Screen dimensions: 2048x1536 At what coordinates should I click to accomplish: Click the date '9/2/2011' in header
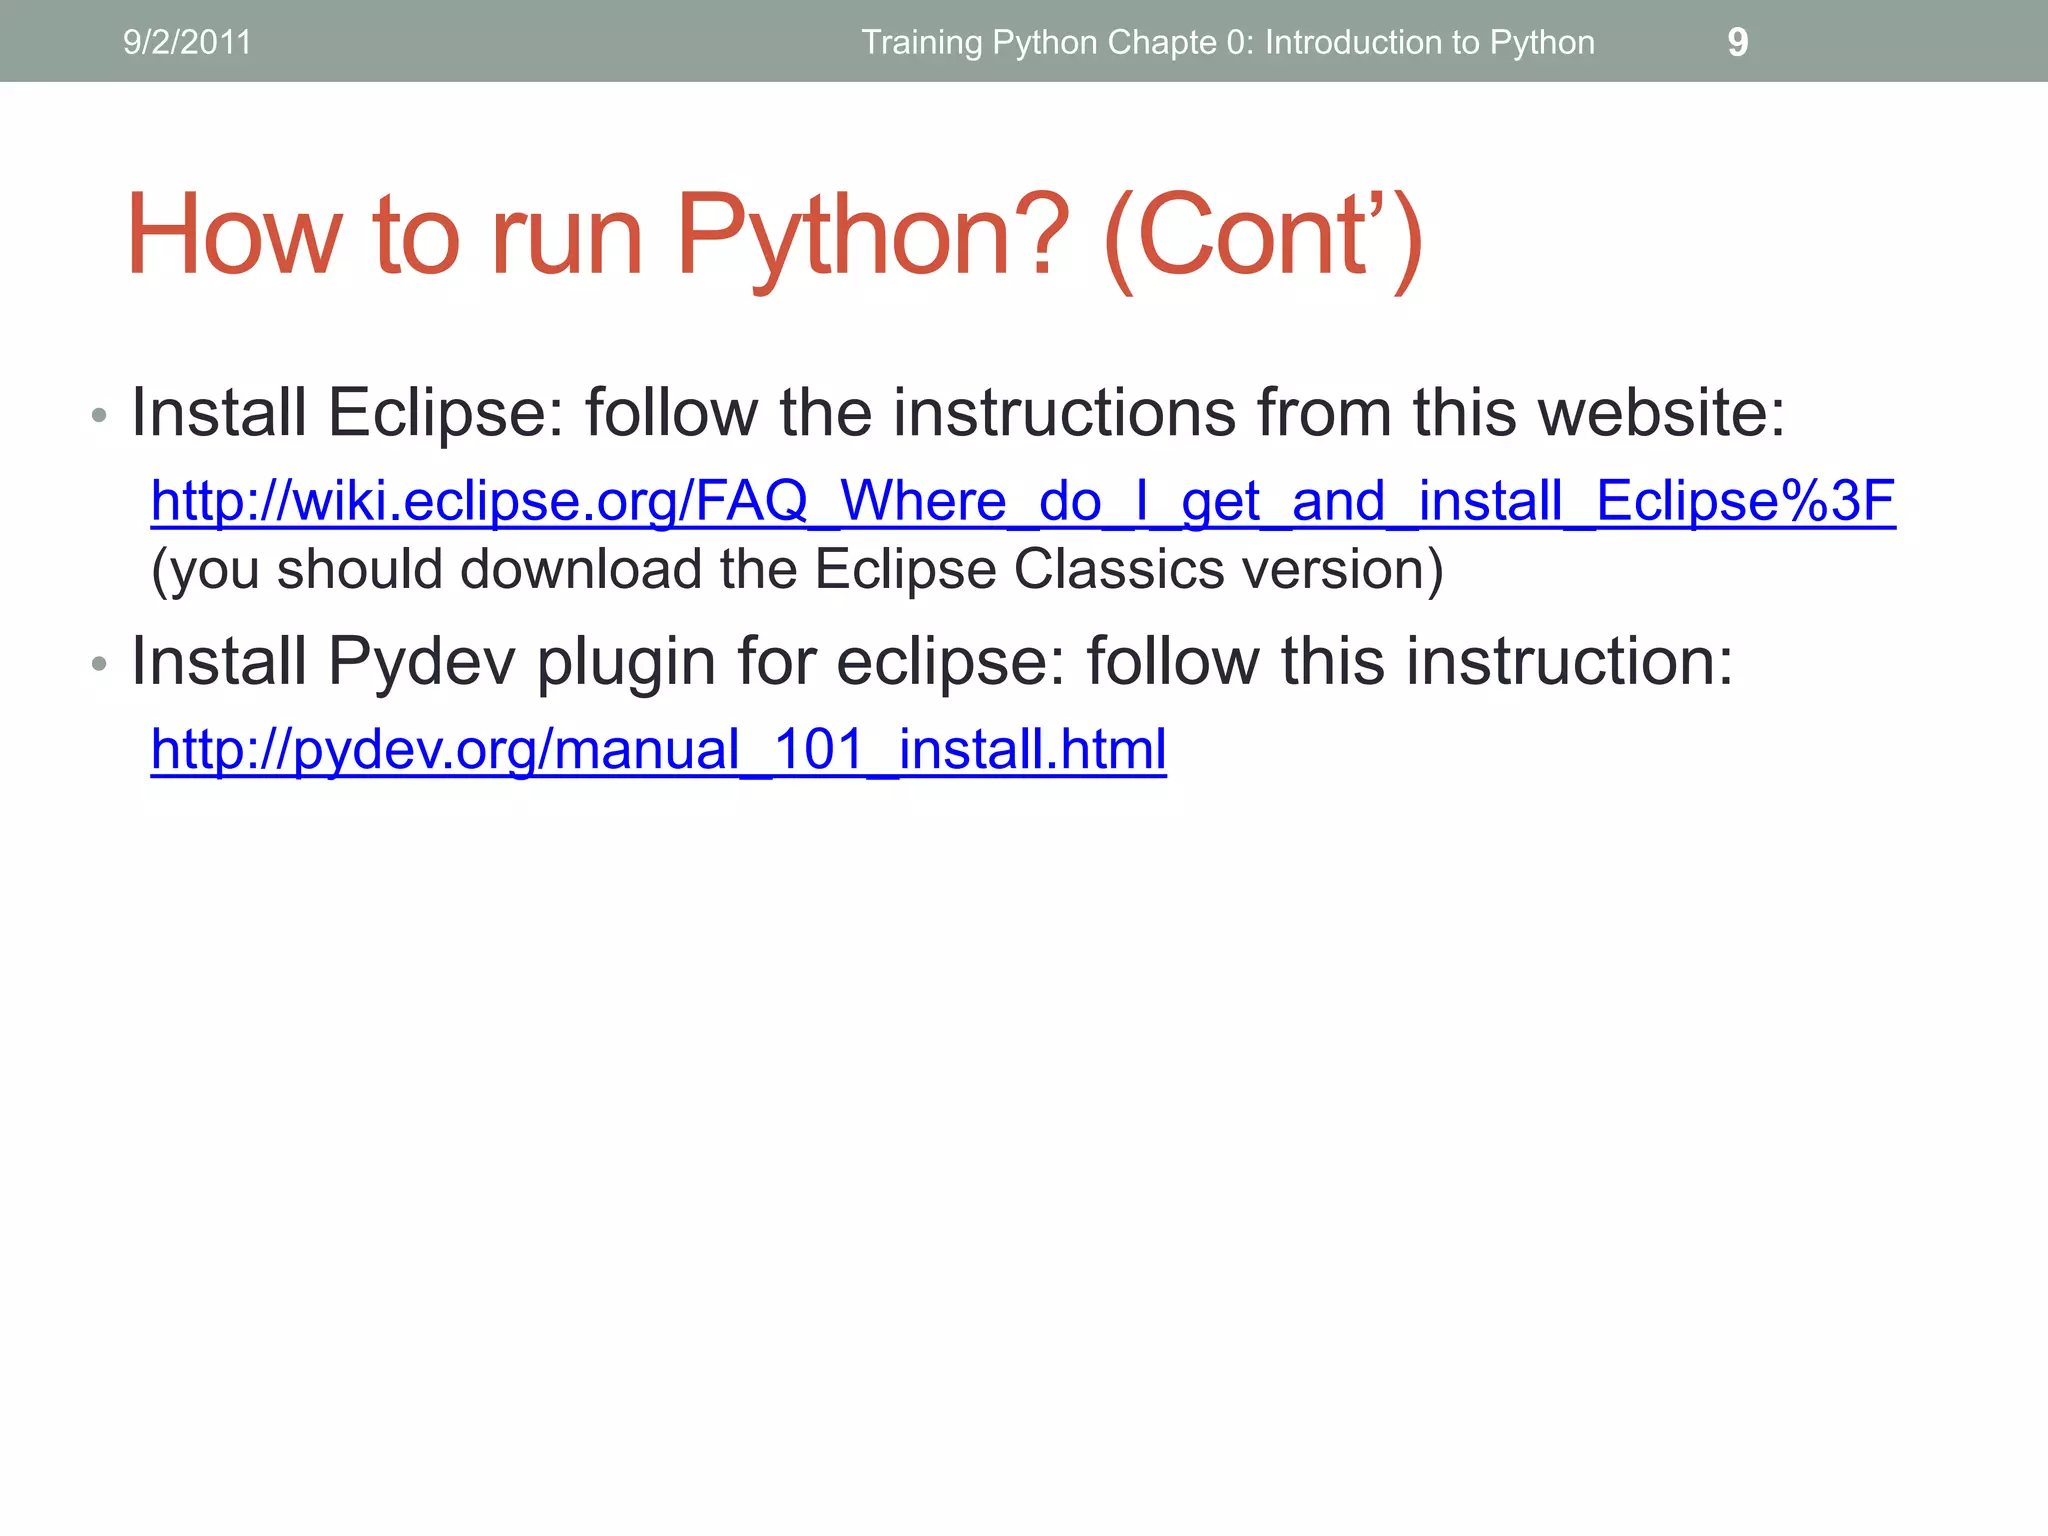click(x=187, y=42)
